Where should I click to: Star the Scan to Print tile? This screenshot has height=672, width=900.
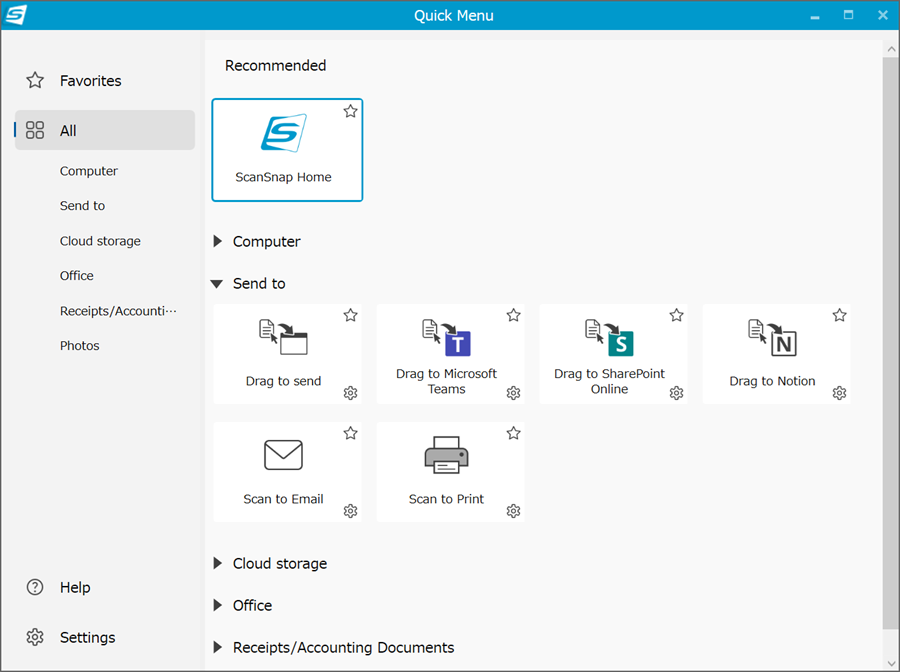click(x=514, y=433)
